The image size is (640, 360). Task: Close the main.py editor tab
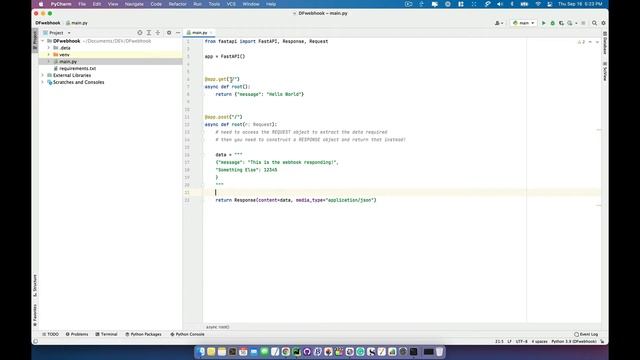point(211,33)
